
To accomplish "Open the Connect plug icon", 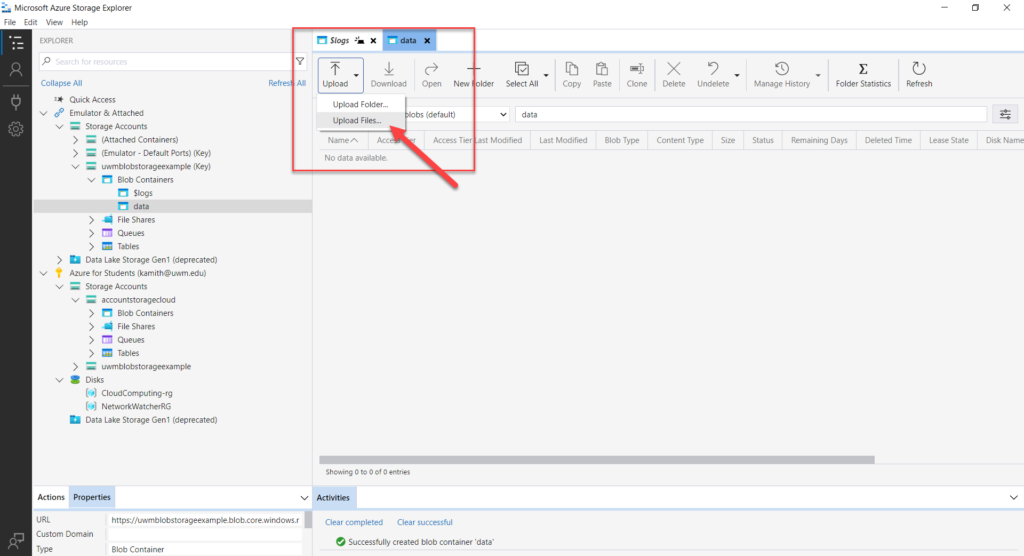I will point(16,102).
